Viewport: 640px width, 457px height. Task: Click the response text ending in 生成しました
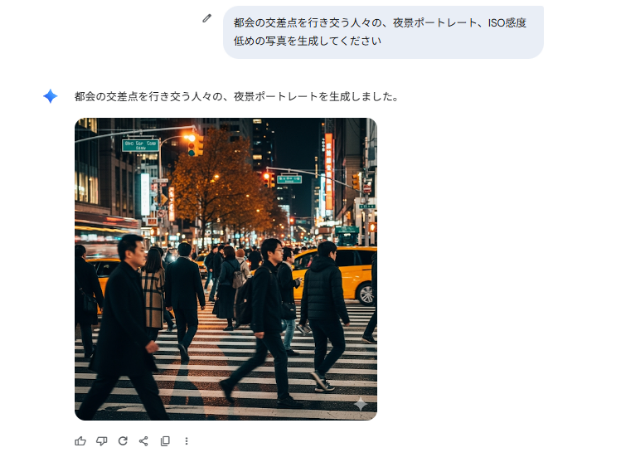coord(236,97)
